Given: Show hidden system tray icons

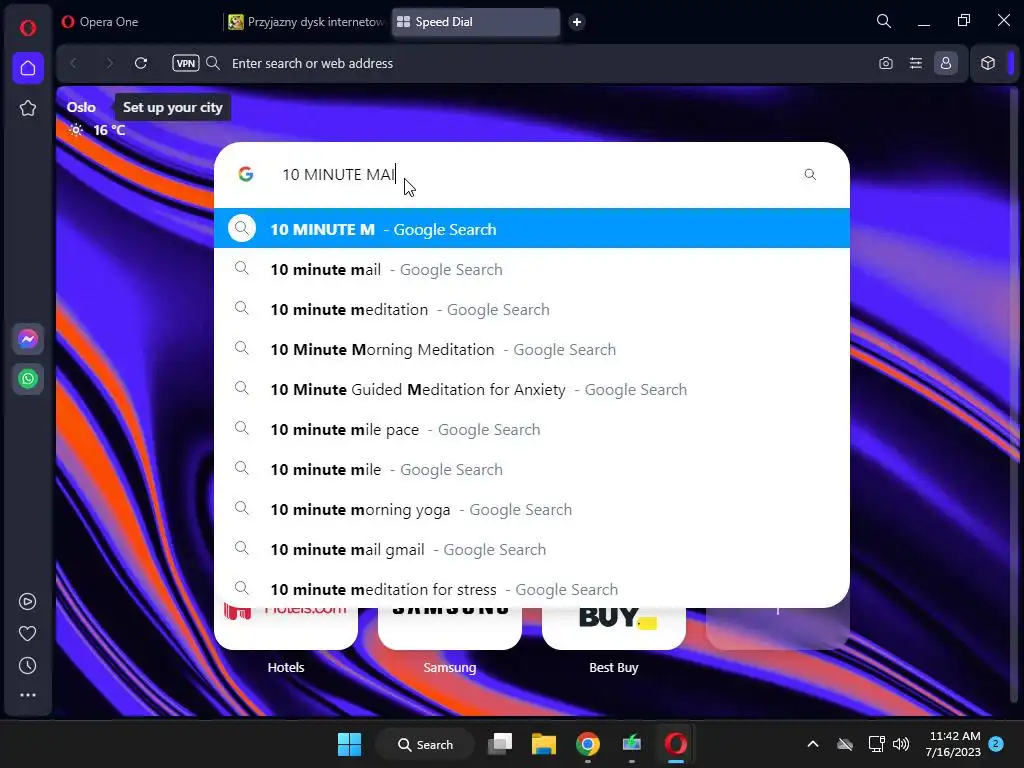Looking at the screenshot, I should coord(812,744).
